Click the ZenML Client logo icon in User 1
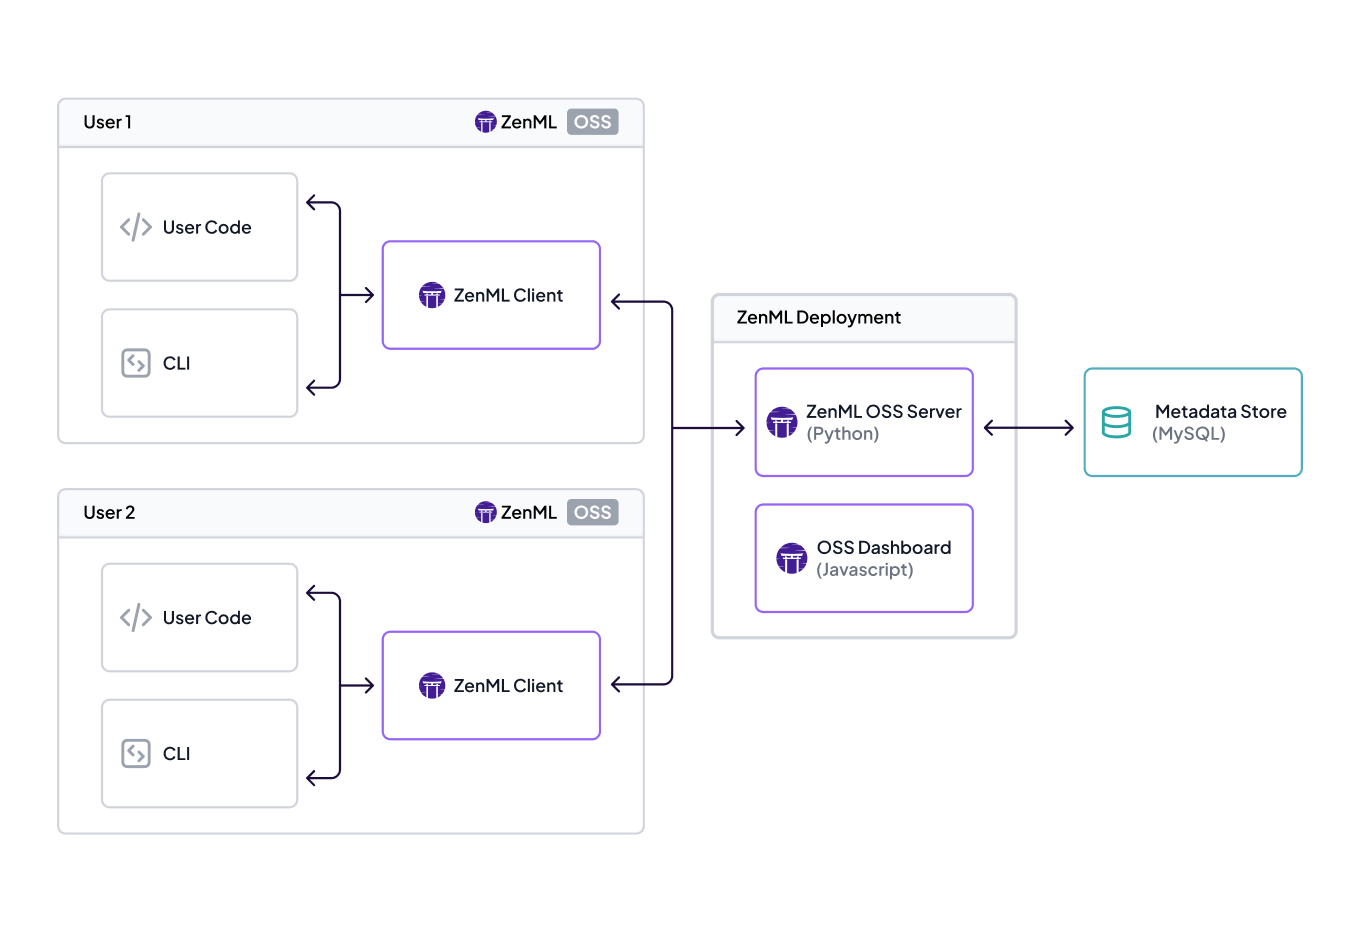 [x=432, y=294]
